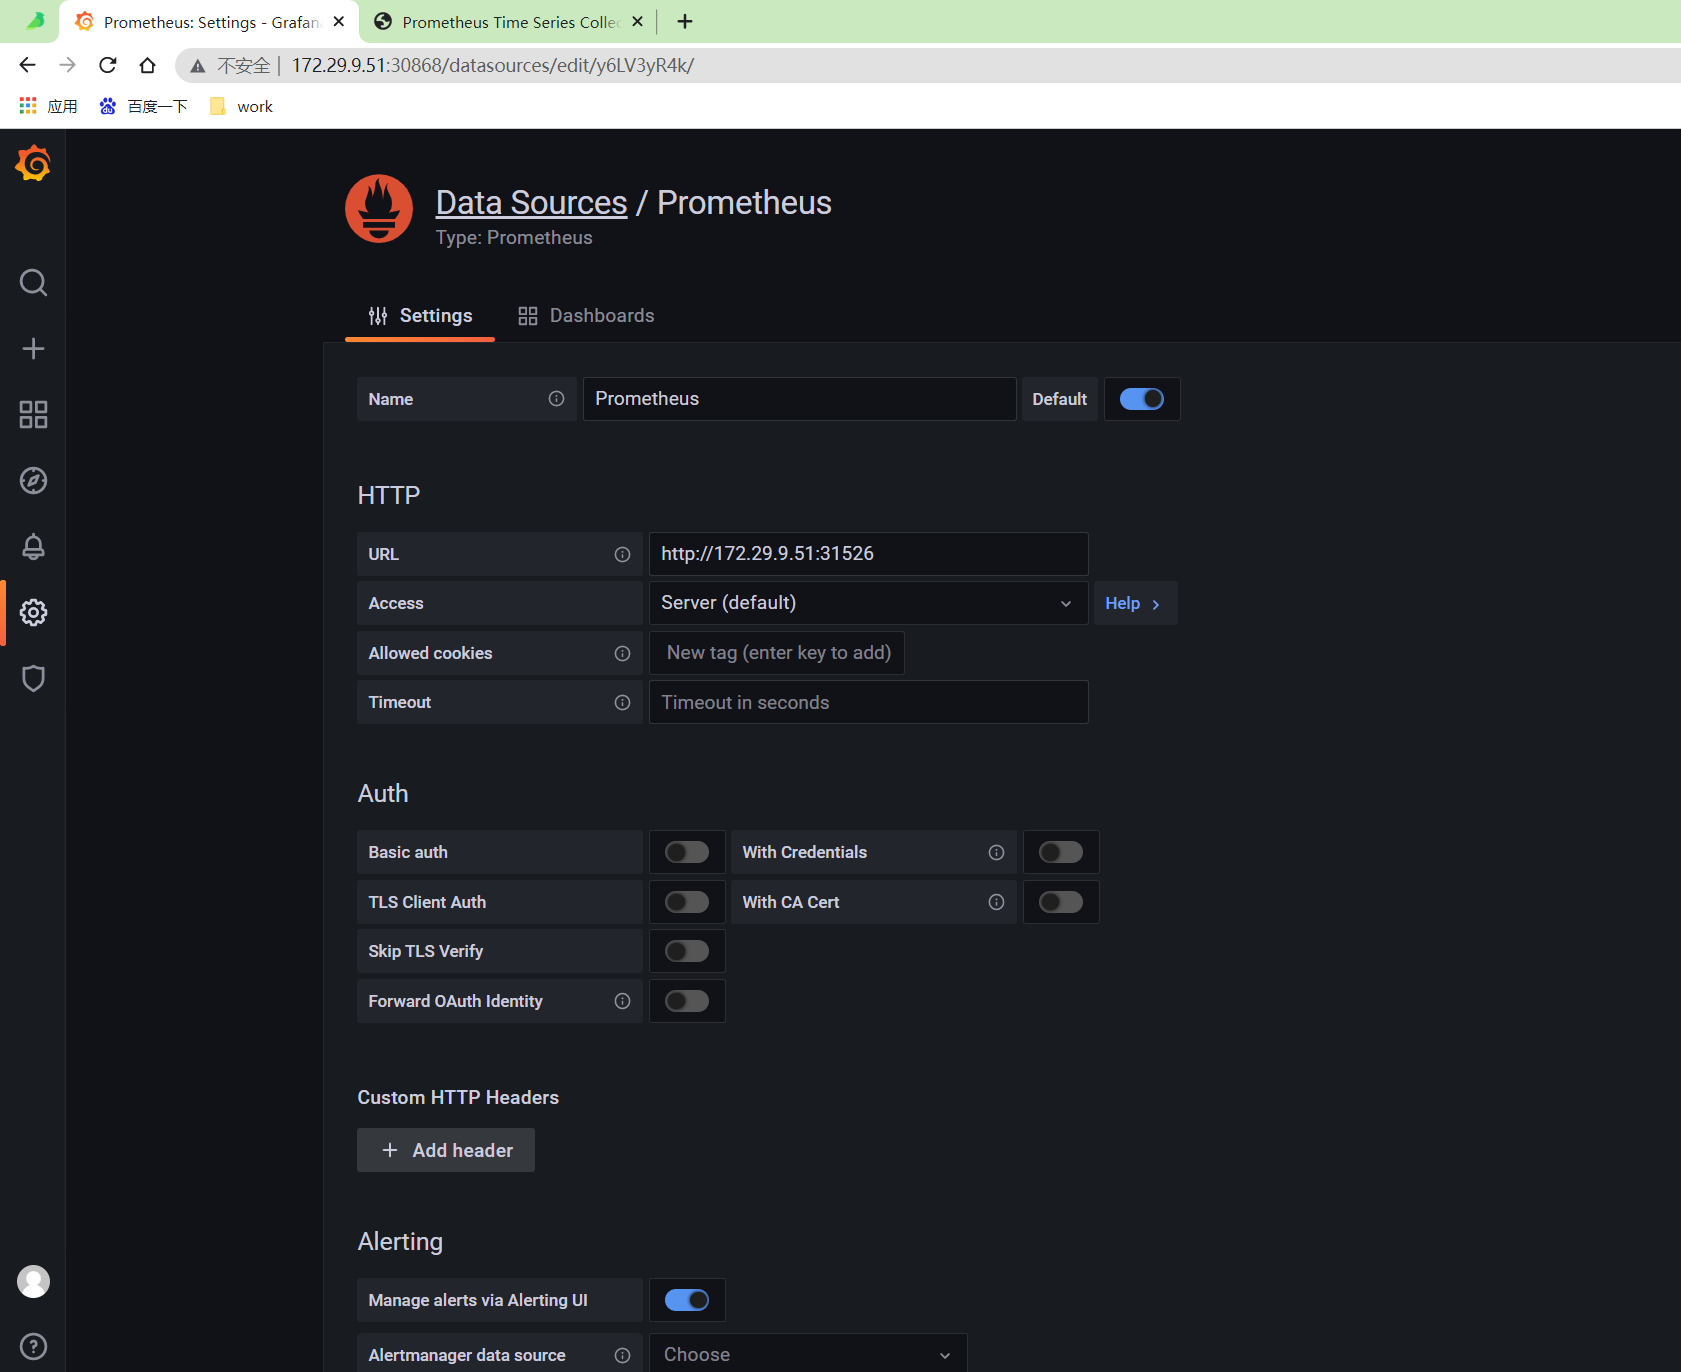Open the Configuration gear icon in sidebar
Screen dimensions: 1681x1372
click(x=33, y=612)
